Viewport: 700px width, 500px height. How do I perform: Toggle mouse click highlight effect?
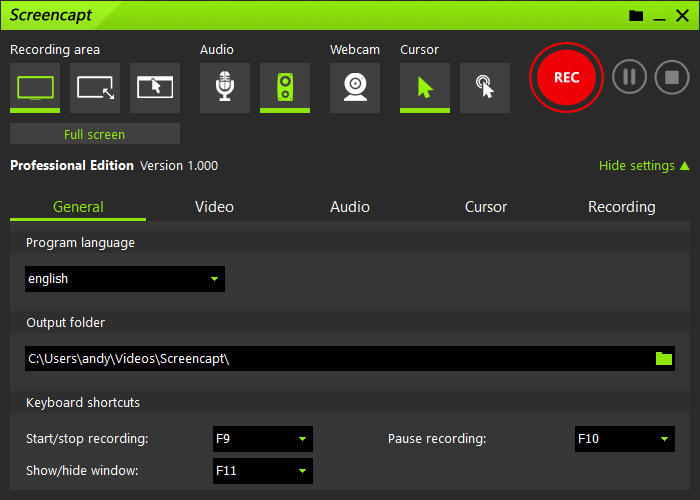[485, 88]
